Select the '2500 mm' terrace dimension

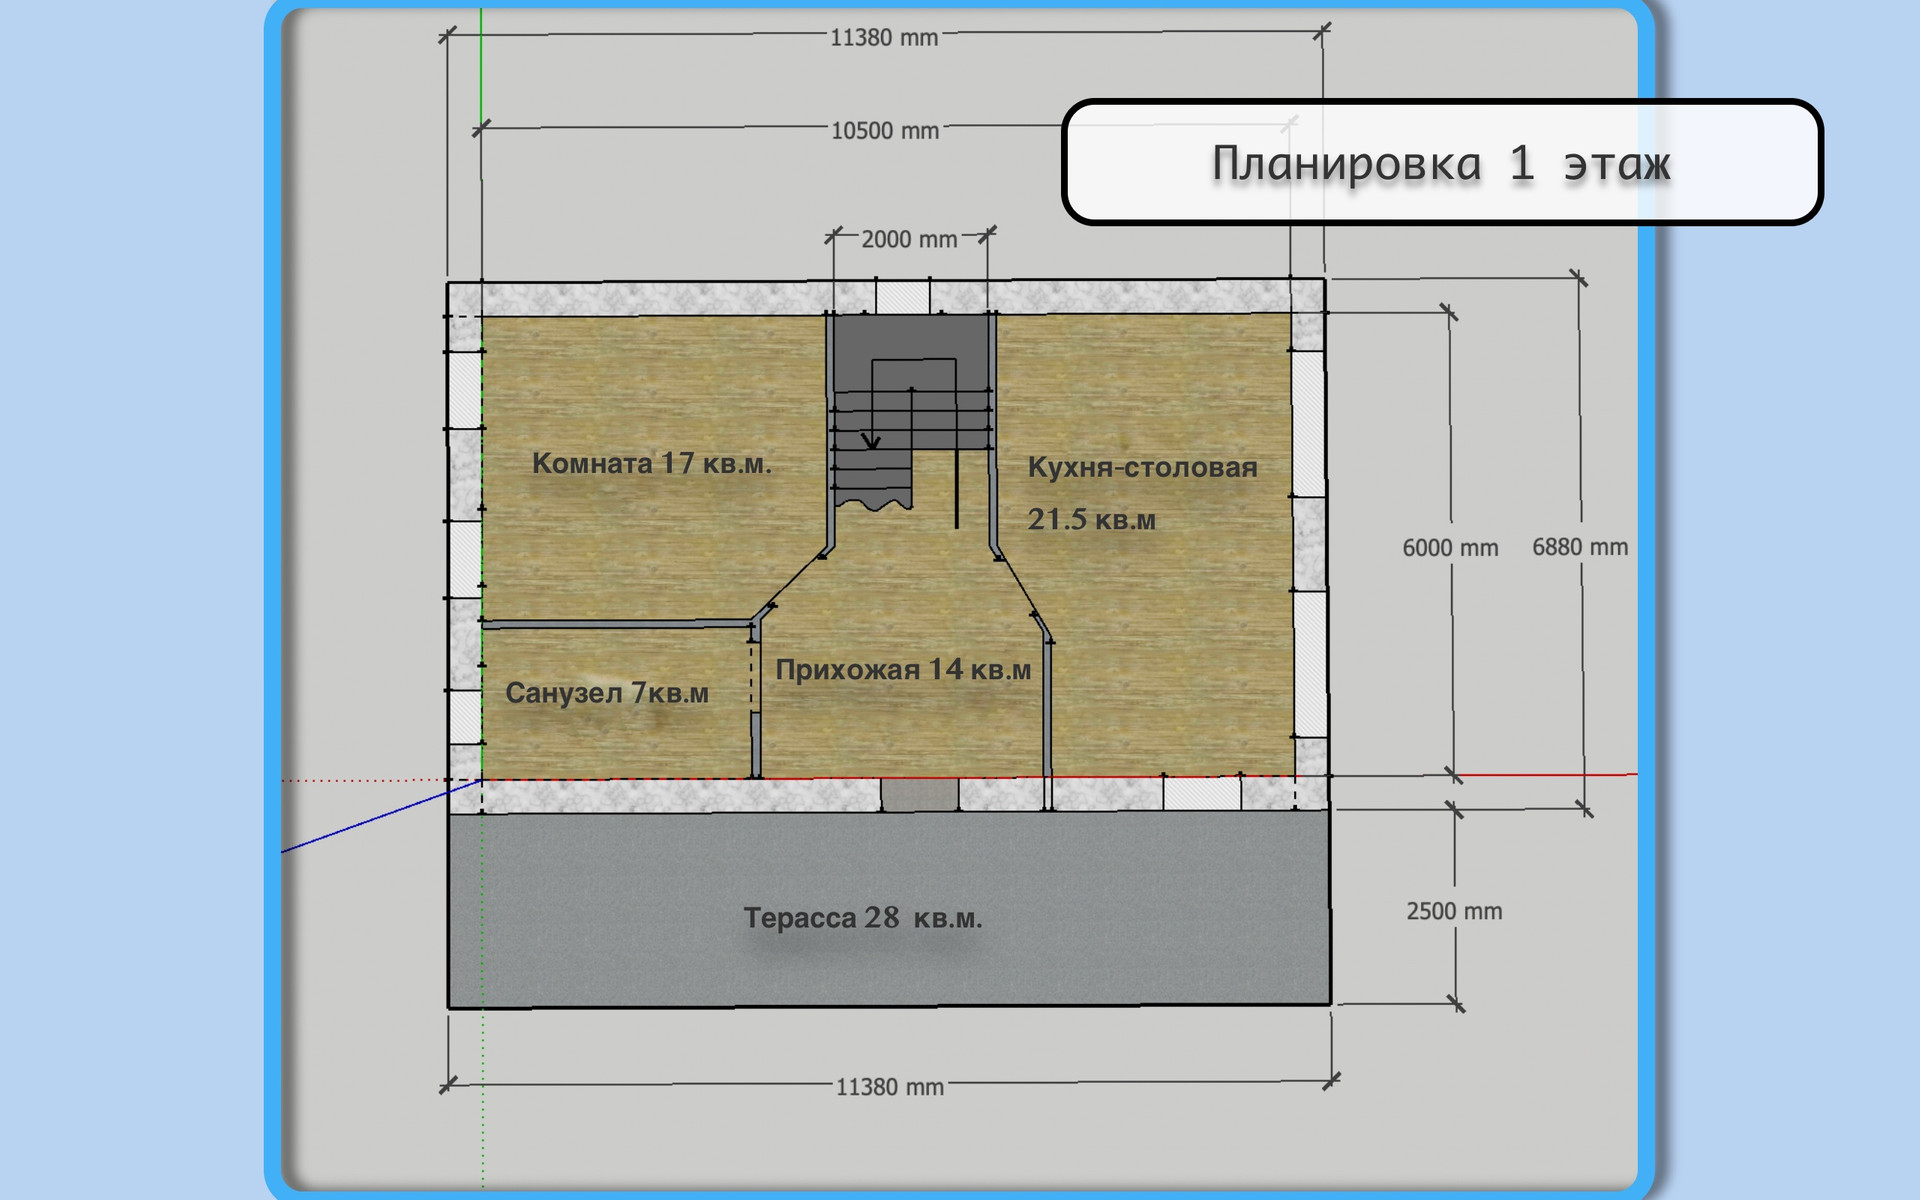[1454, 911]
